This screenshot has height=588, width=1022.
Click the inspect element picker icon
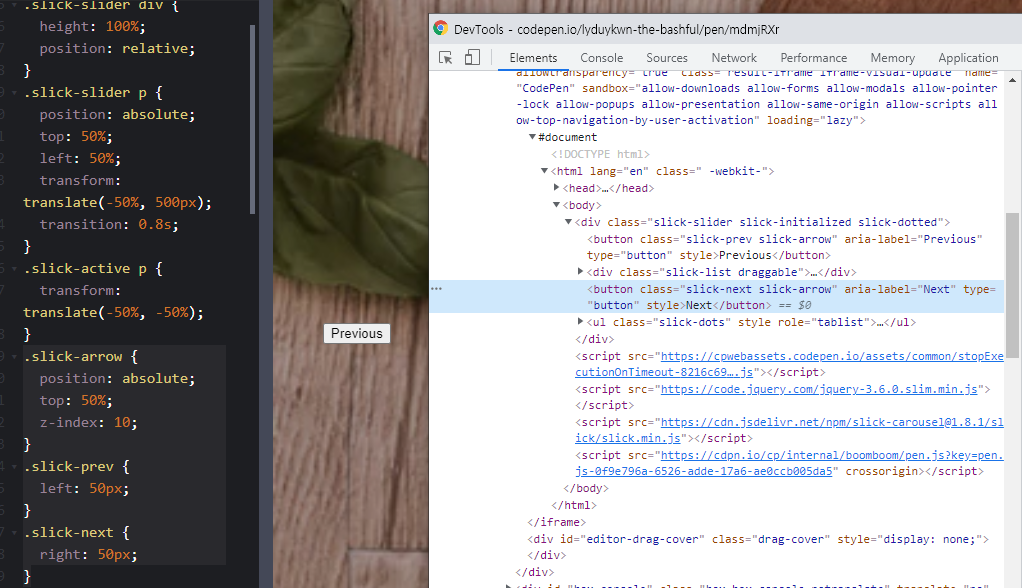click(446, 57)
